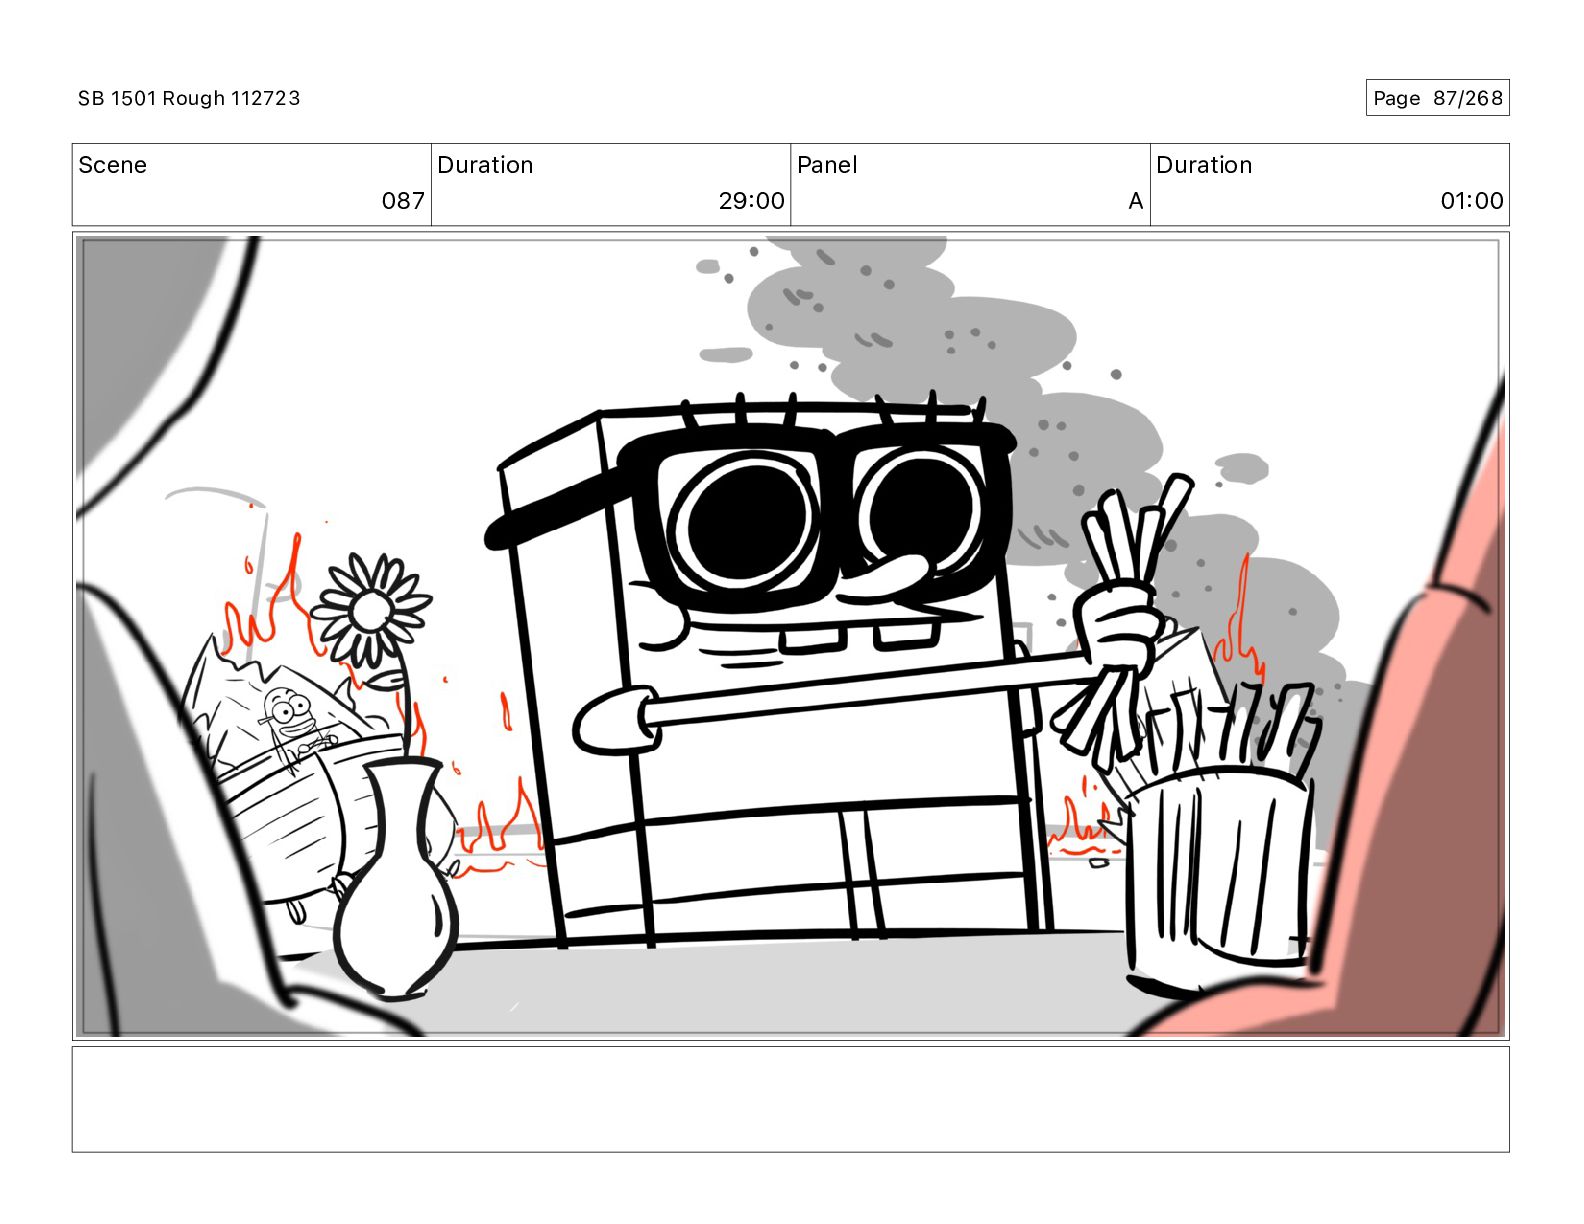1584x1224 pixels.
Task: Click the 'SB 1501 Rough 112723' title text
Action: point(189,98)
